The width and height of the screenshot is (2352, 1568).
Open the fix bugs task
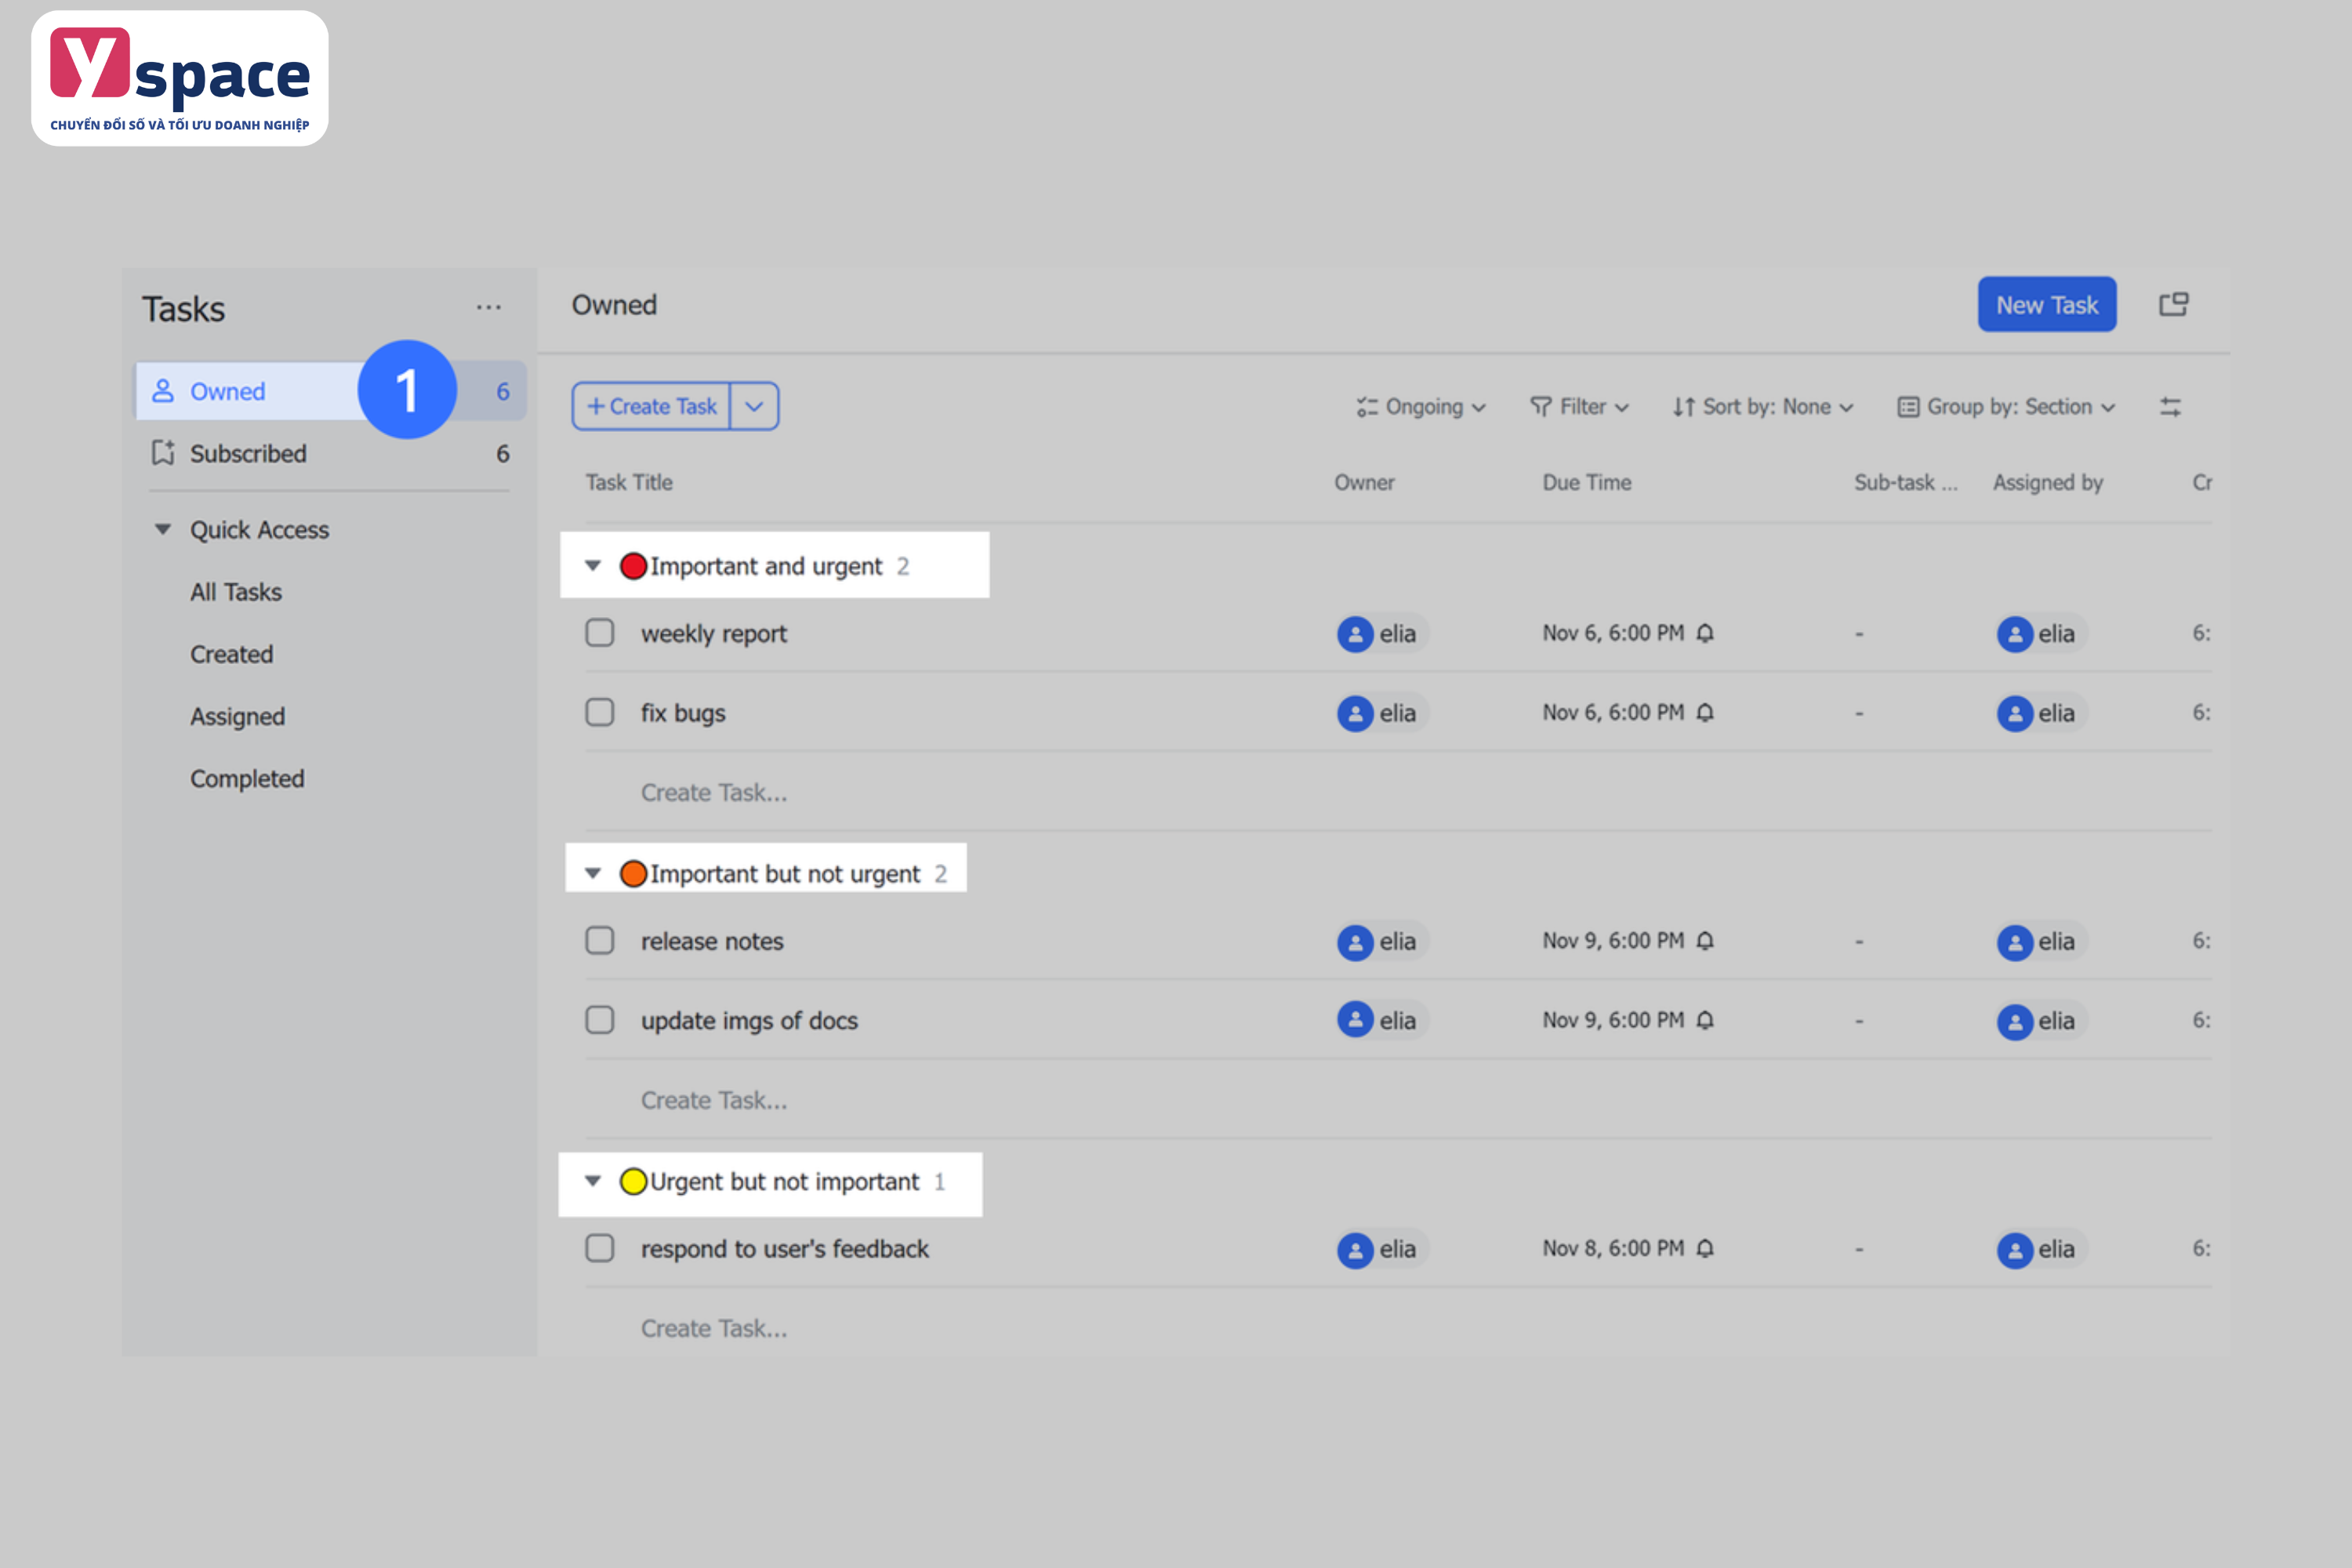coord(683,713)
